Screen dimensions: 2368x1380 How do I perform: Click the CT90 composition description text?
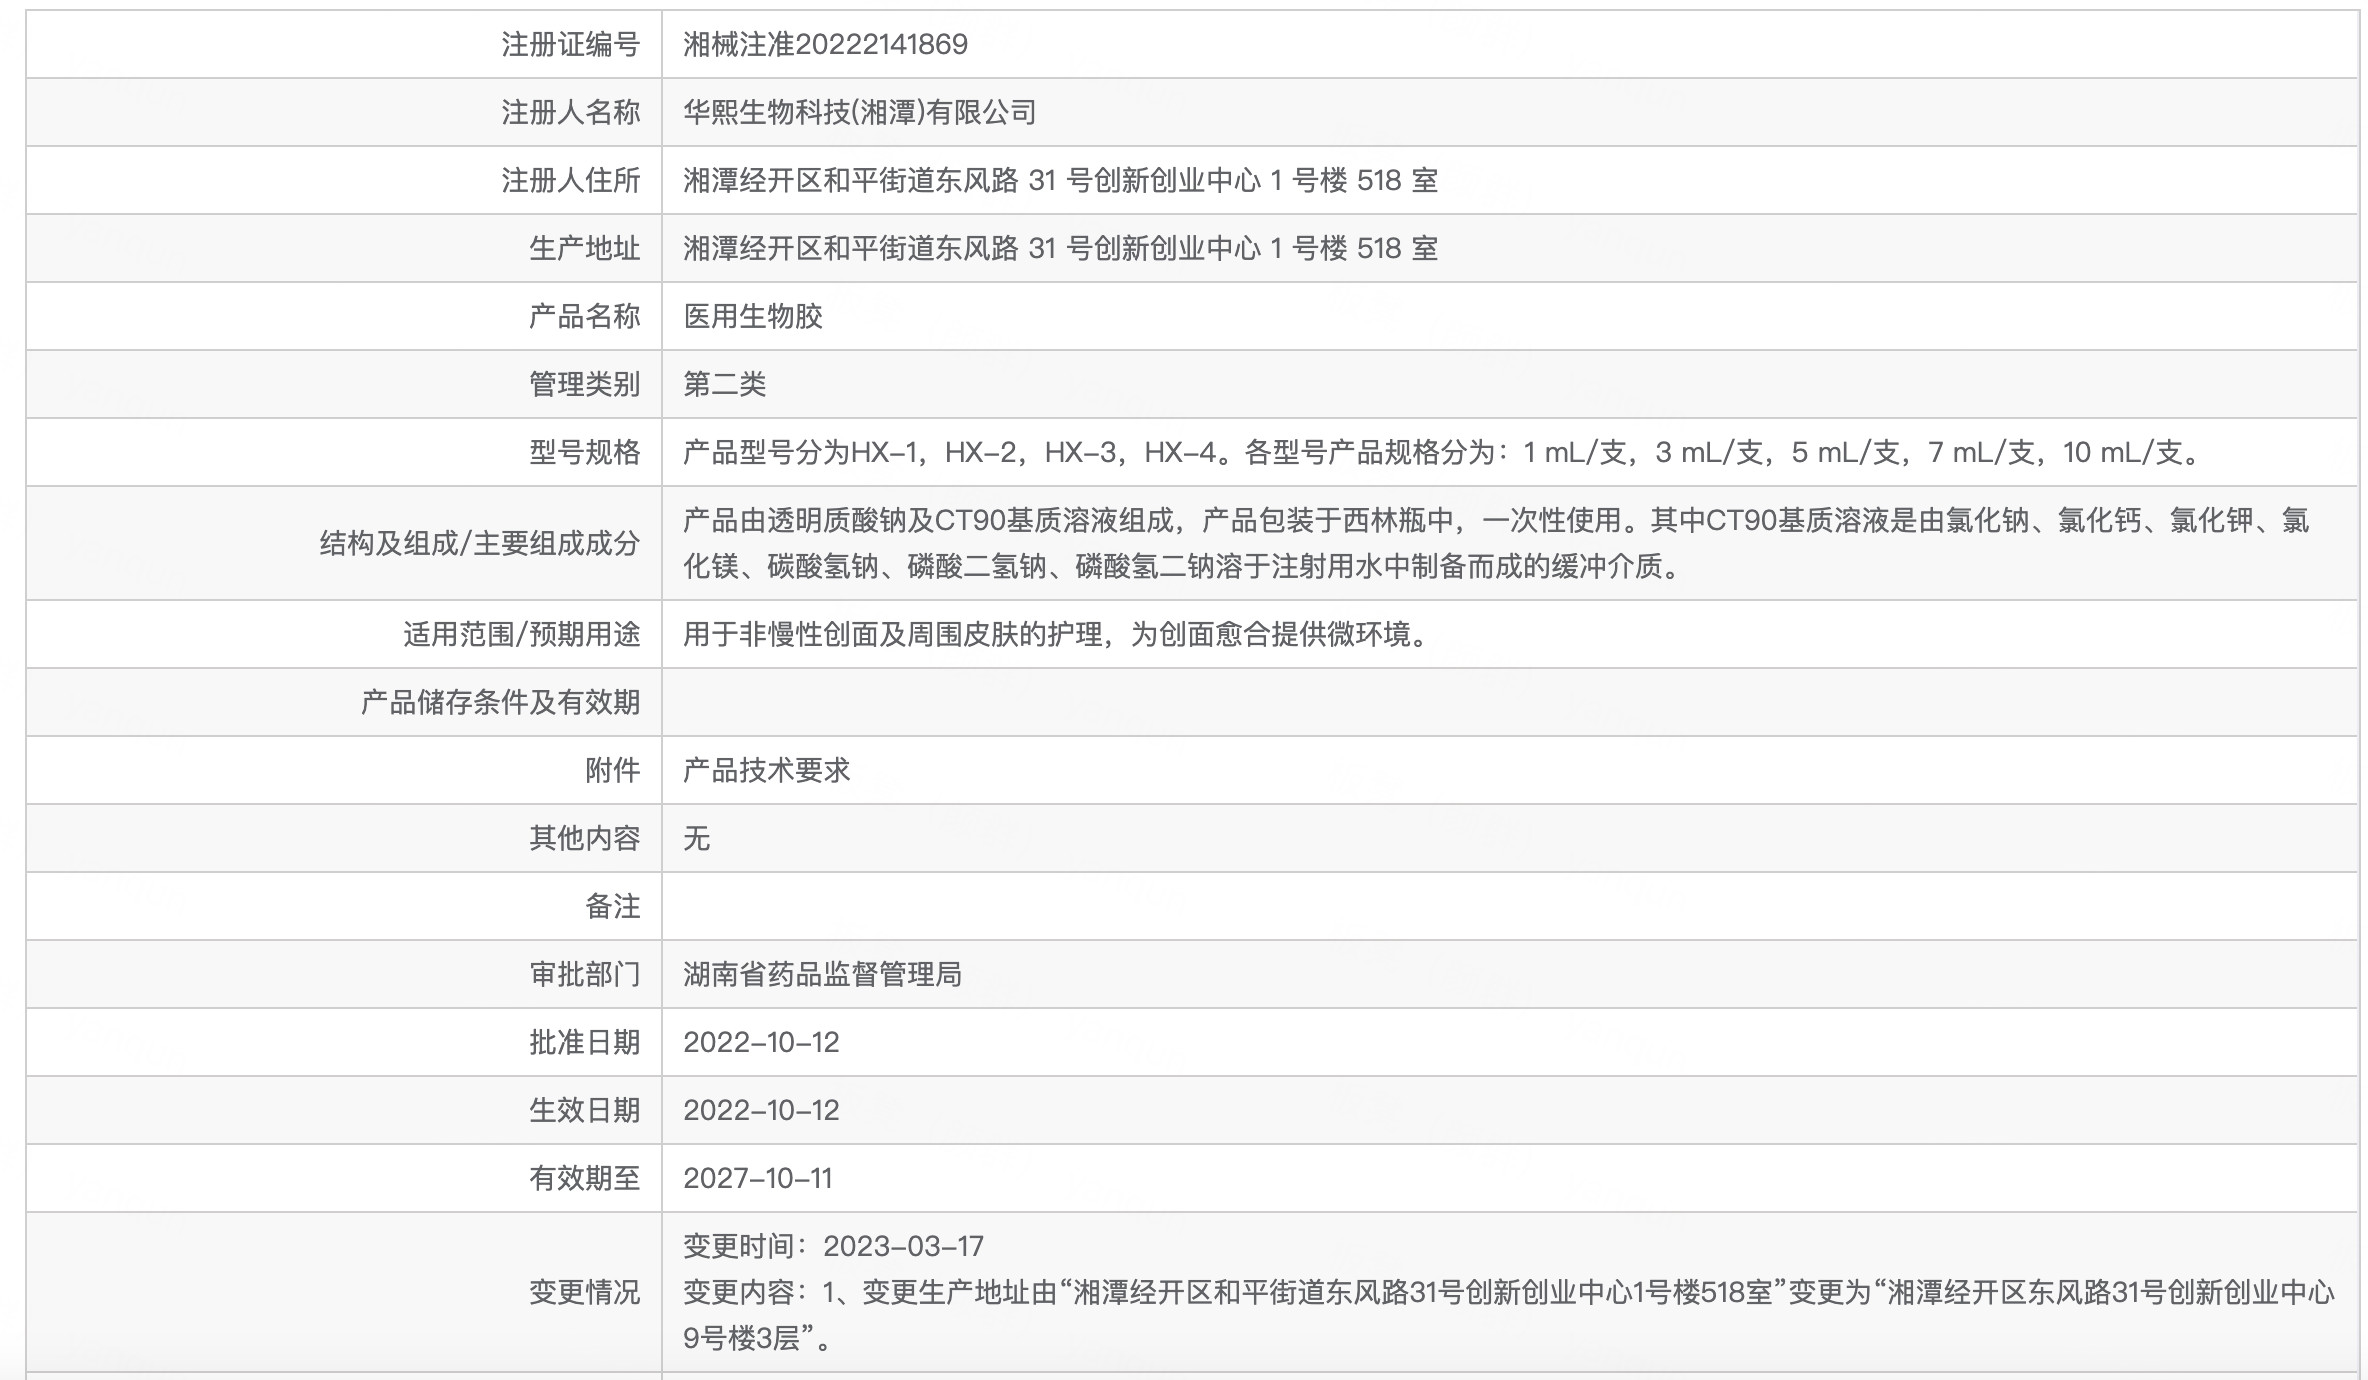[1496, 543]
